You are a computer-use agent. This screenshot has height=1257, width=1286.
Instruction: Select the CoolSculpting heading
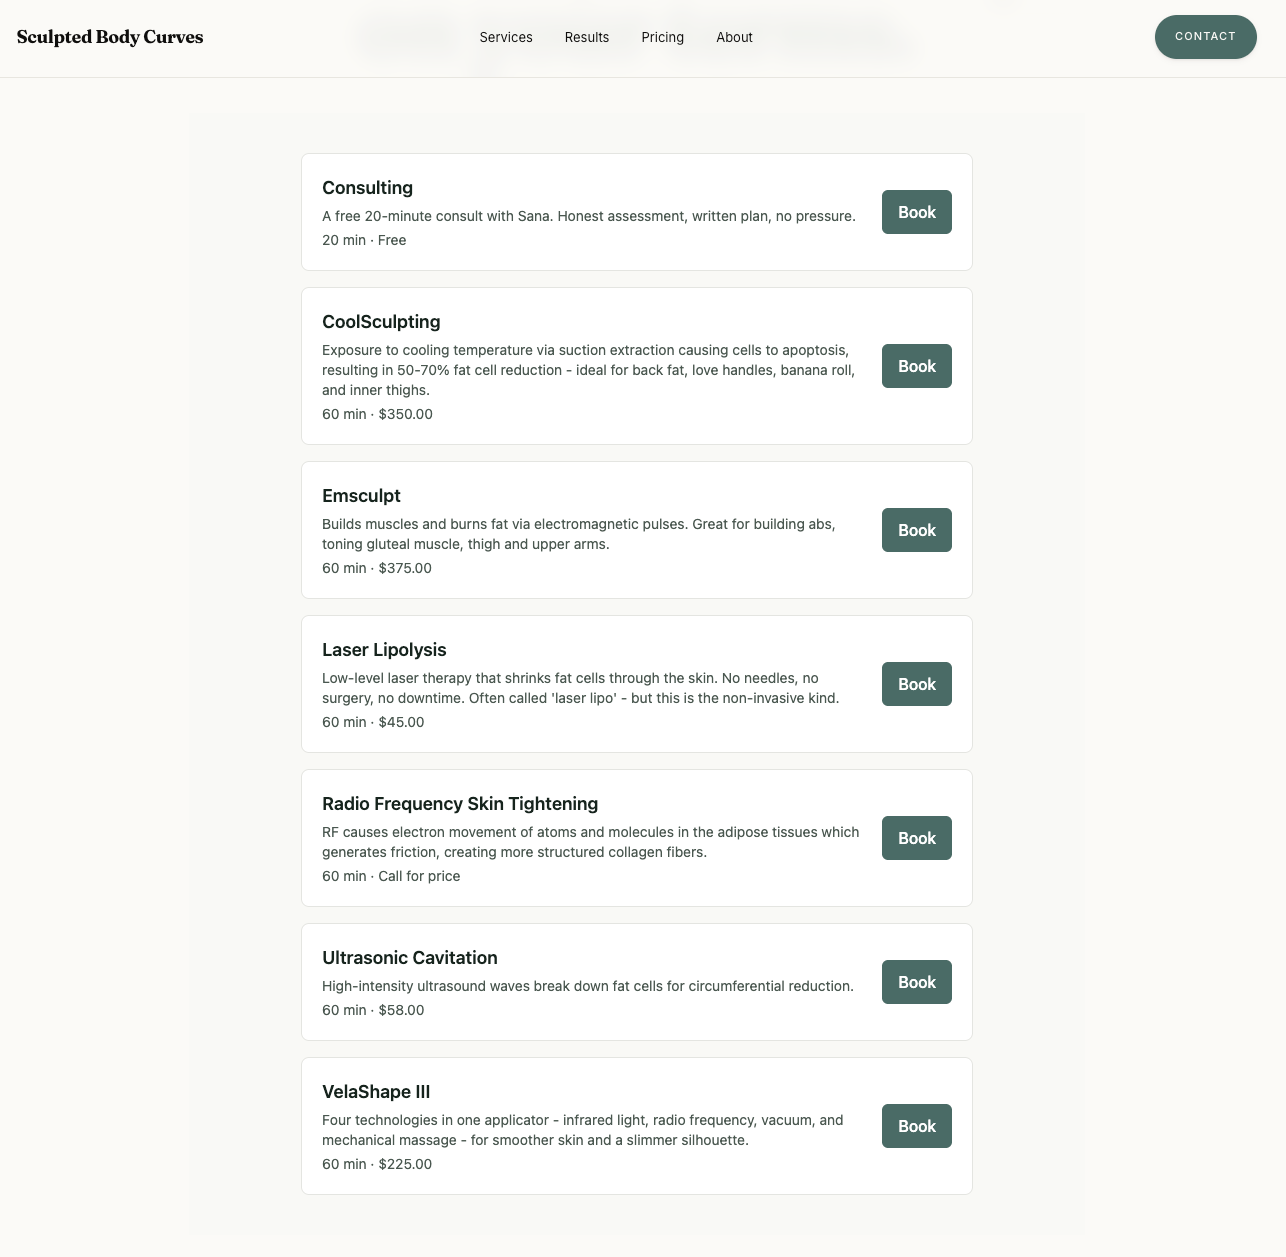click(x=381, y=322)
